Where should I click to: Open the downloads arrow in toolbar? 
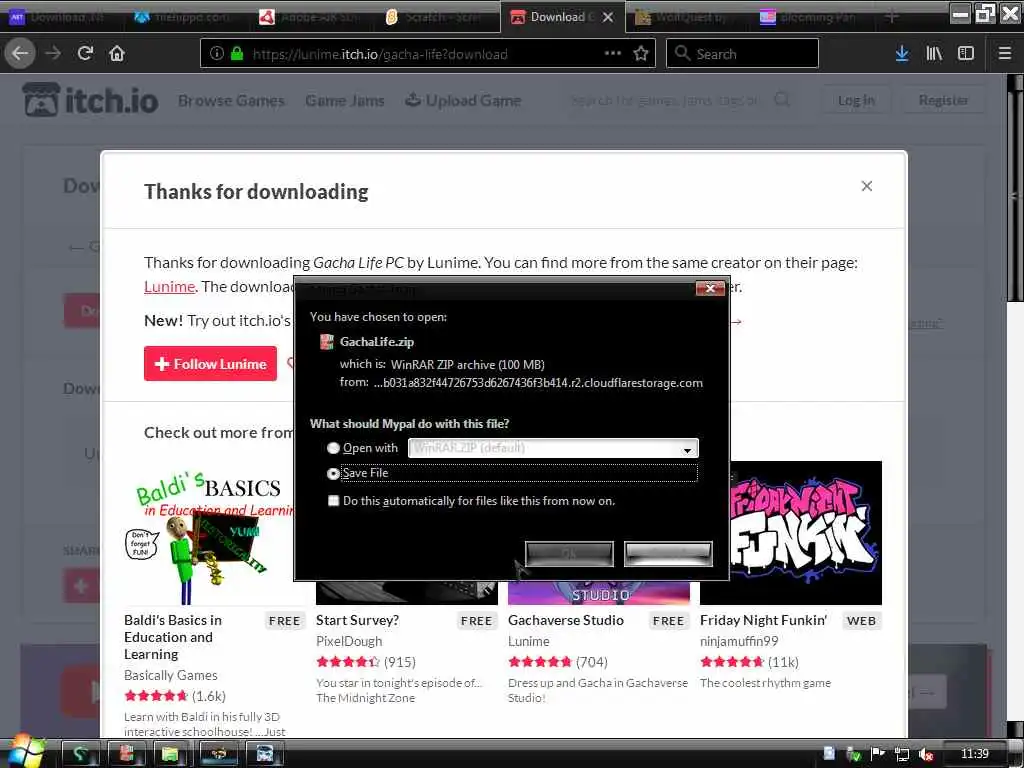coord(902,54)
